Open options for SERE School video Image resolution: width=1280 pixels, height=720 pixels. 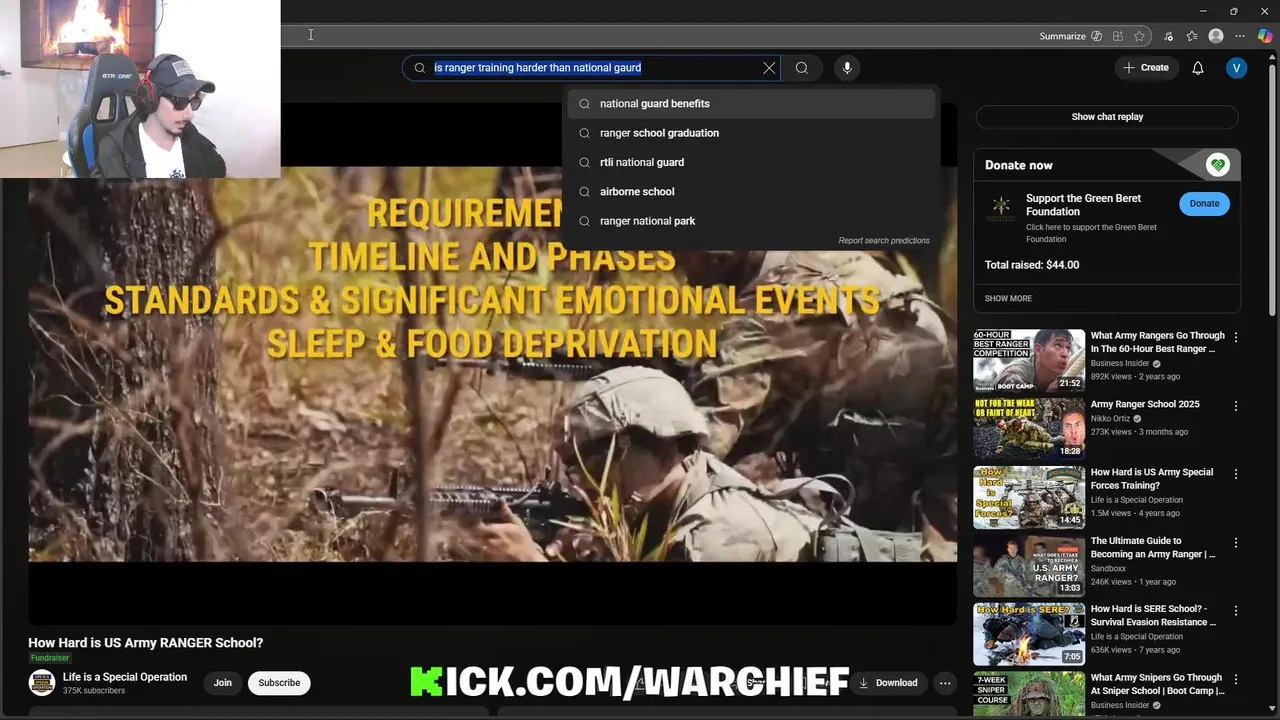point(1236,611)
